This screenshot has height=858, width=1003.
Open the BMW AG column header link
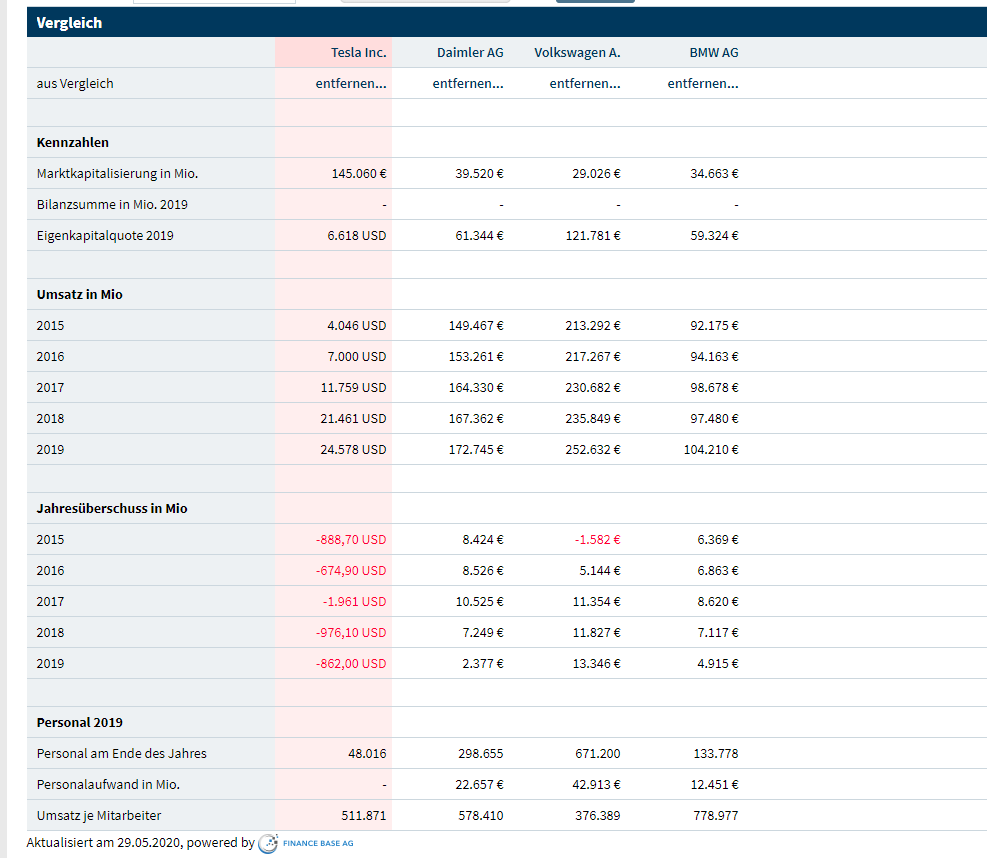coord(713,53)
